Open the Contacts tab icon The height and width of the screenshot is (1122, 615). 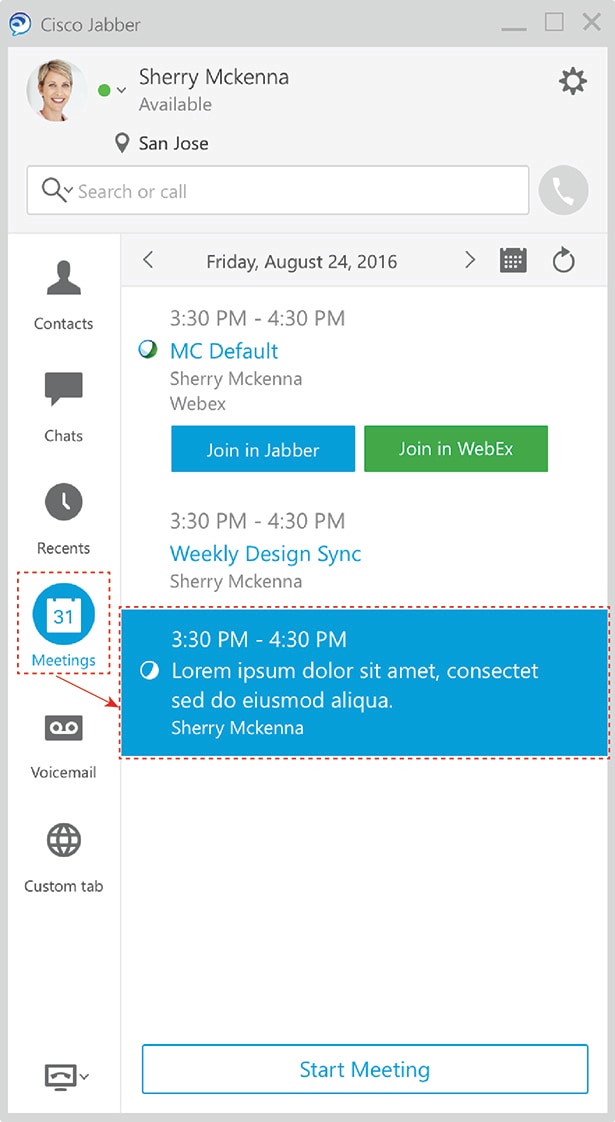pyautogui.click(x=64, y=278)
